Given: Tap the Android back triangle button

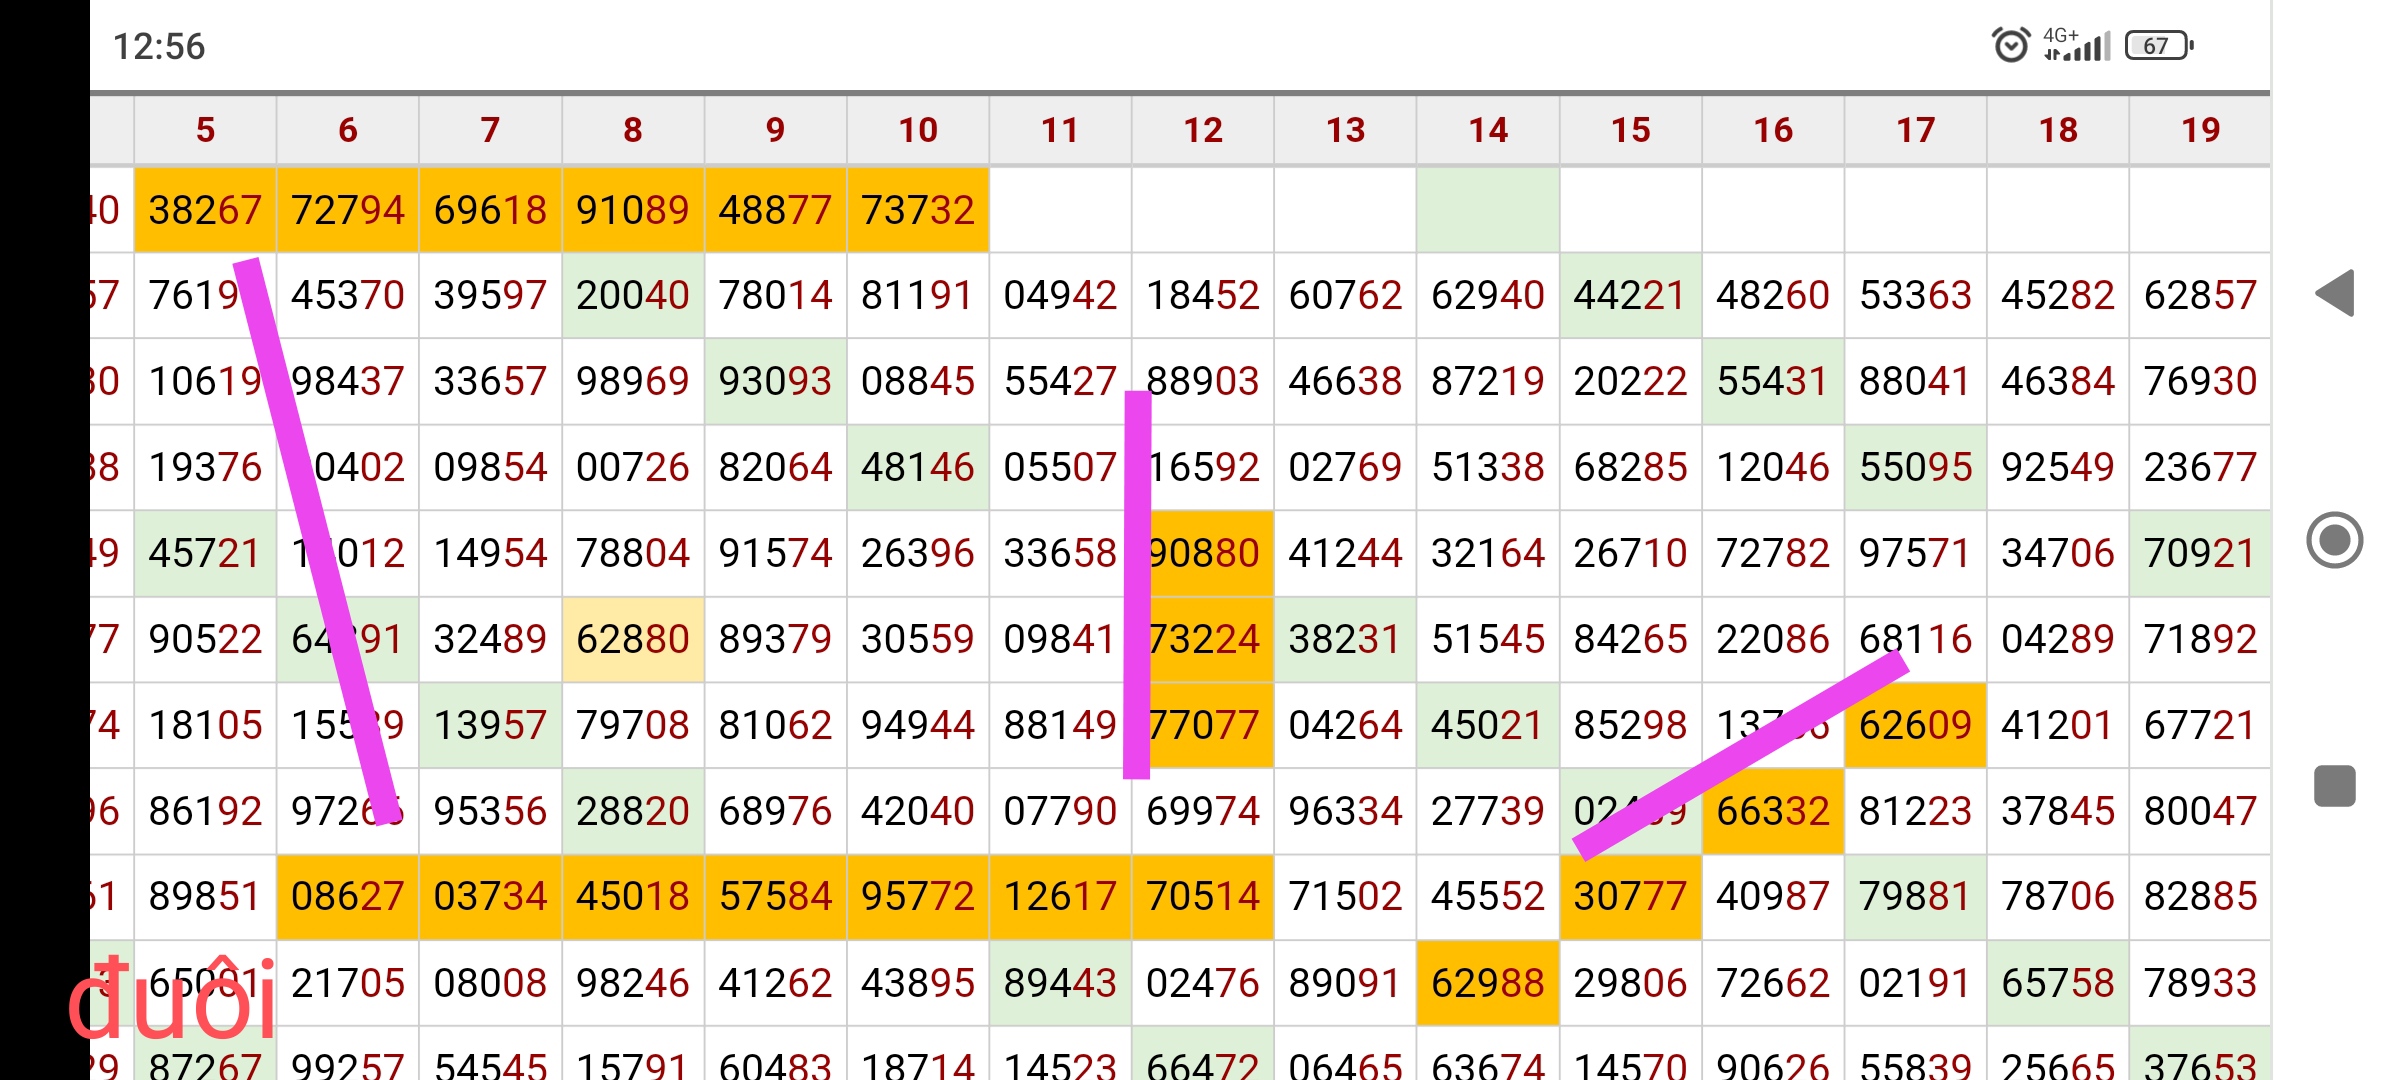Looking at the screenshot, I should click(x=2336, y=293).
